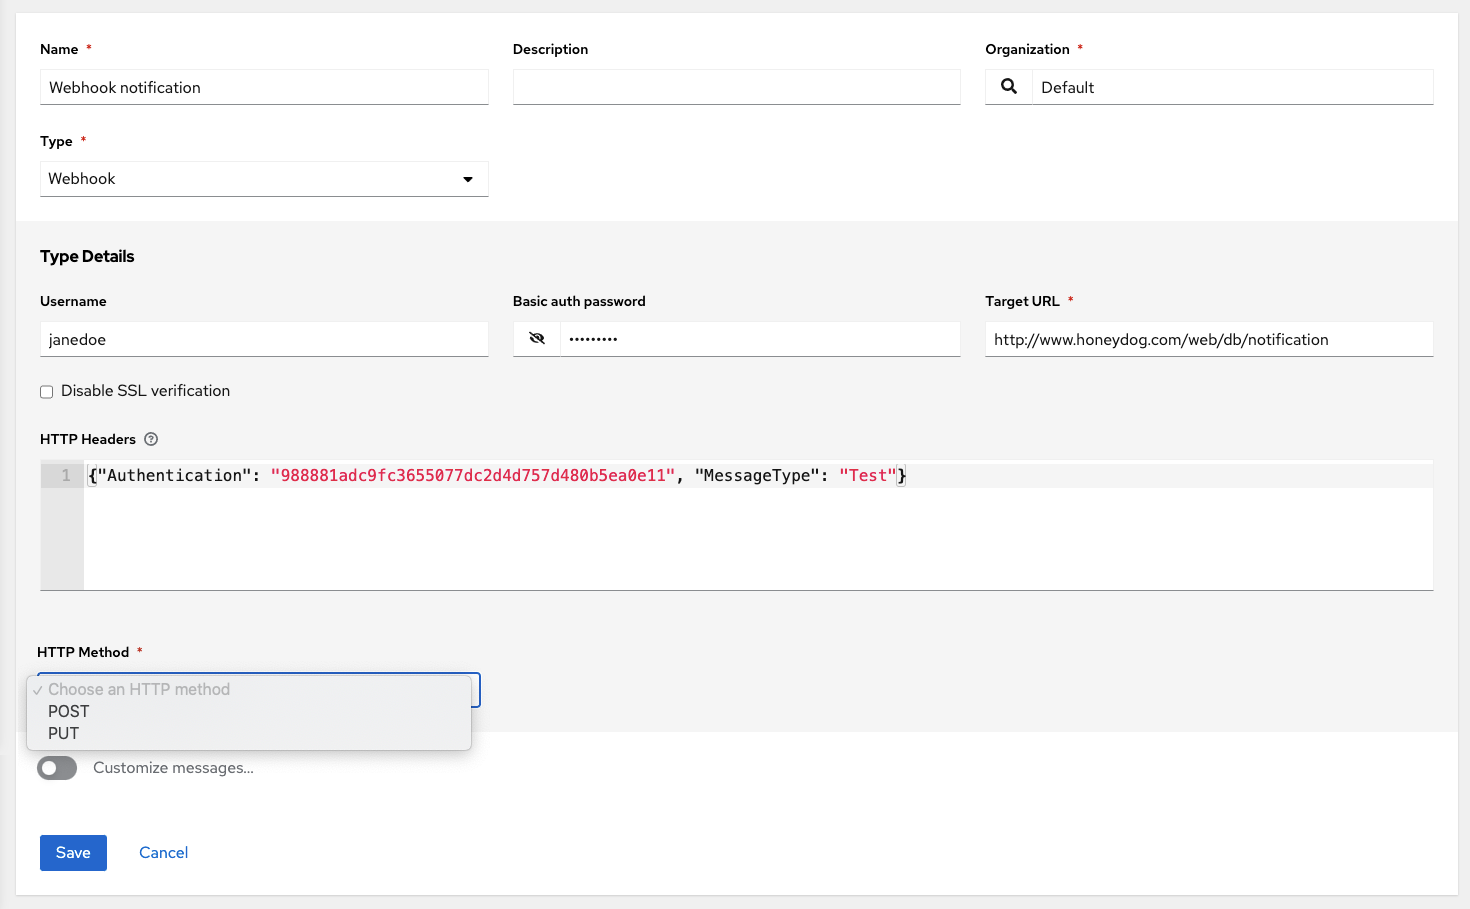Viewport: 1470px width, 909px height.
Task: Show the basic auth password via eye icon
Action: coord(536,338)
